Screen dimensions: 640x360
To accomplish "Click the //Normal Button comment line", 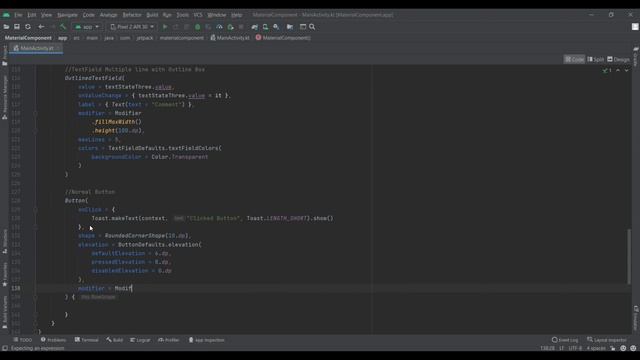I will [x=90, y=192].
